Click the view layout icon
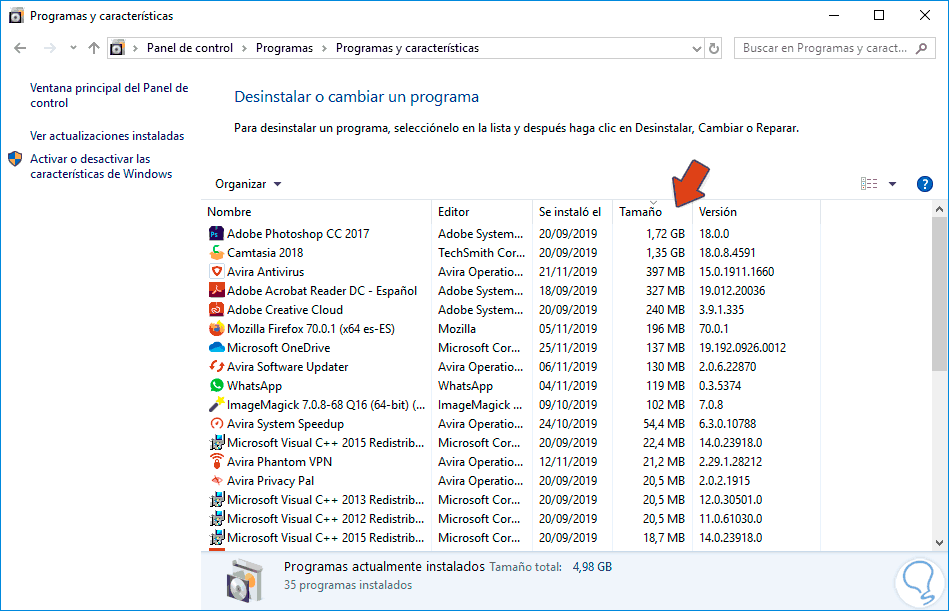 [x=869, y=184]
